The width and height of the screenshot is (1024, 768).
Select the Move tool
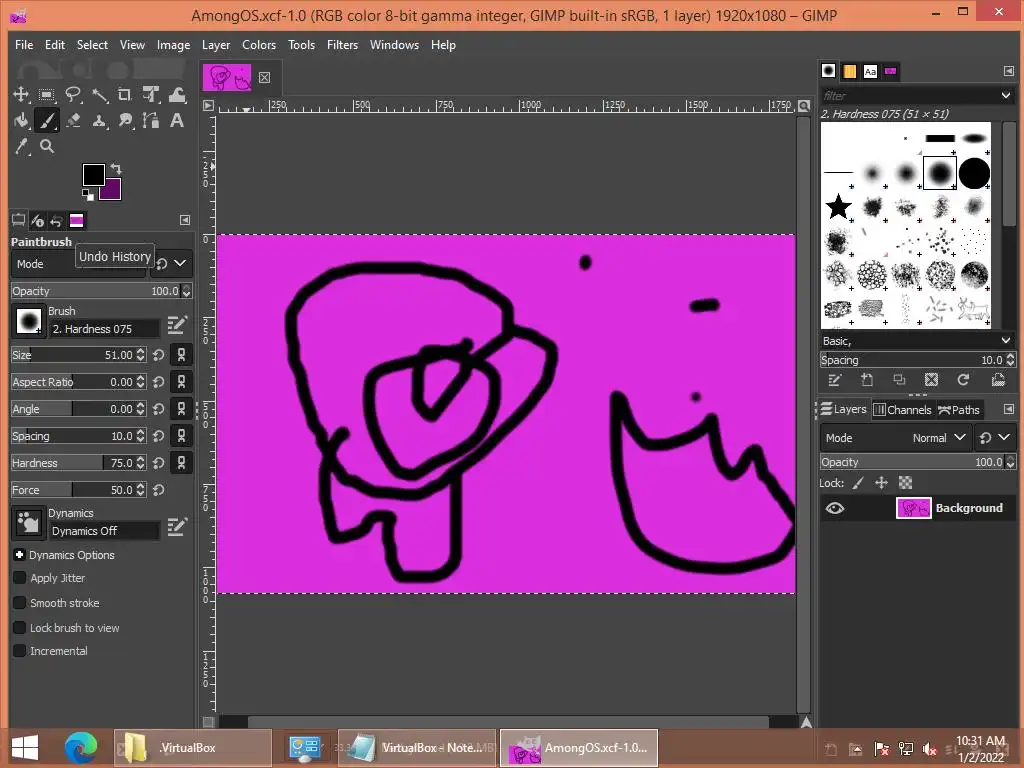click(21, 95)
